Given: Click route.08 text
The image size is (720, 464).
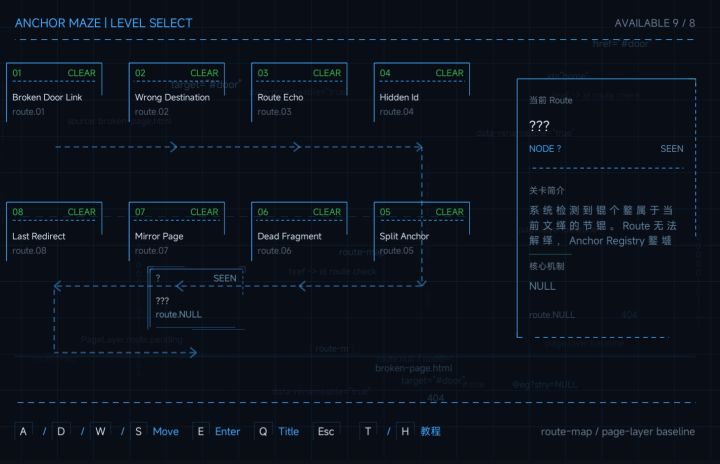Looking at the screenshot, I should (29, 251).
